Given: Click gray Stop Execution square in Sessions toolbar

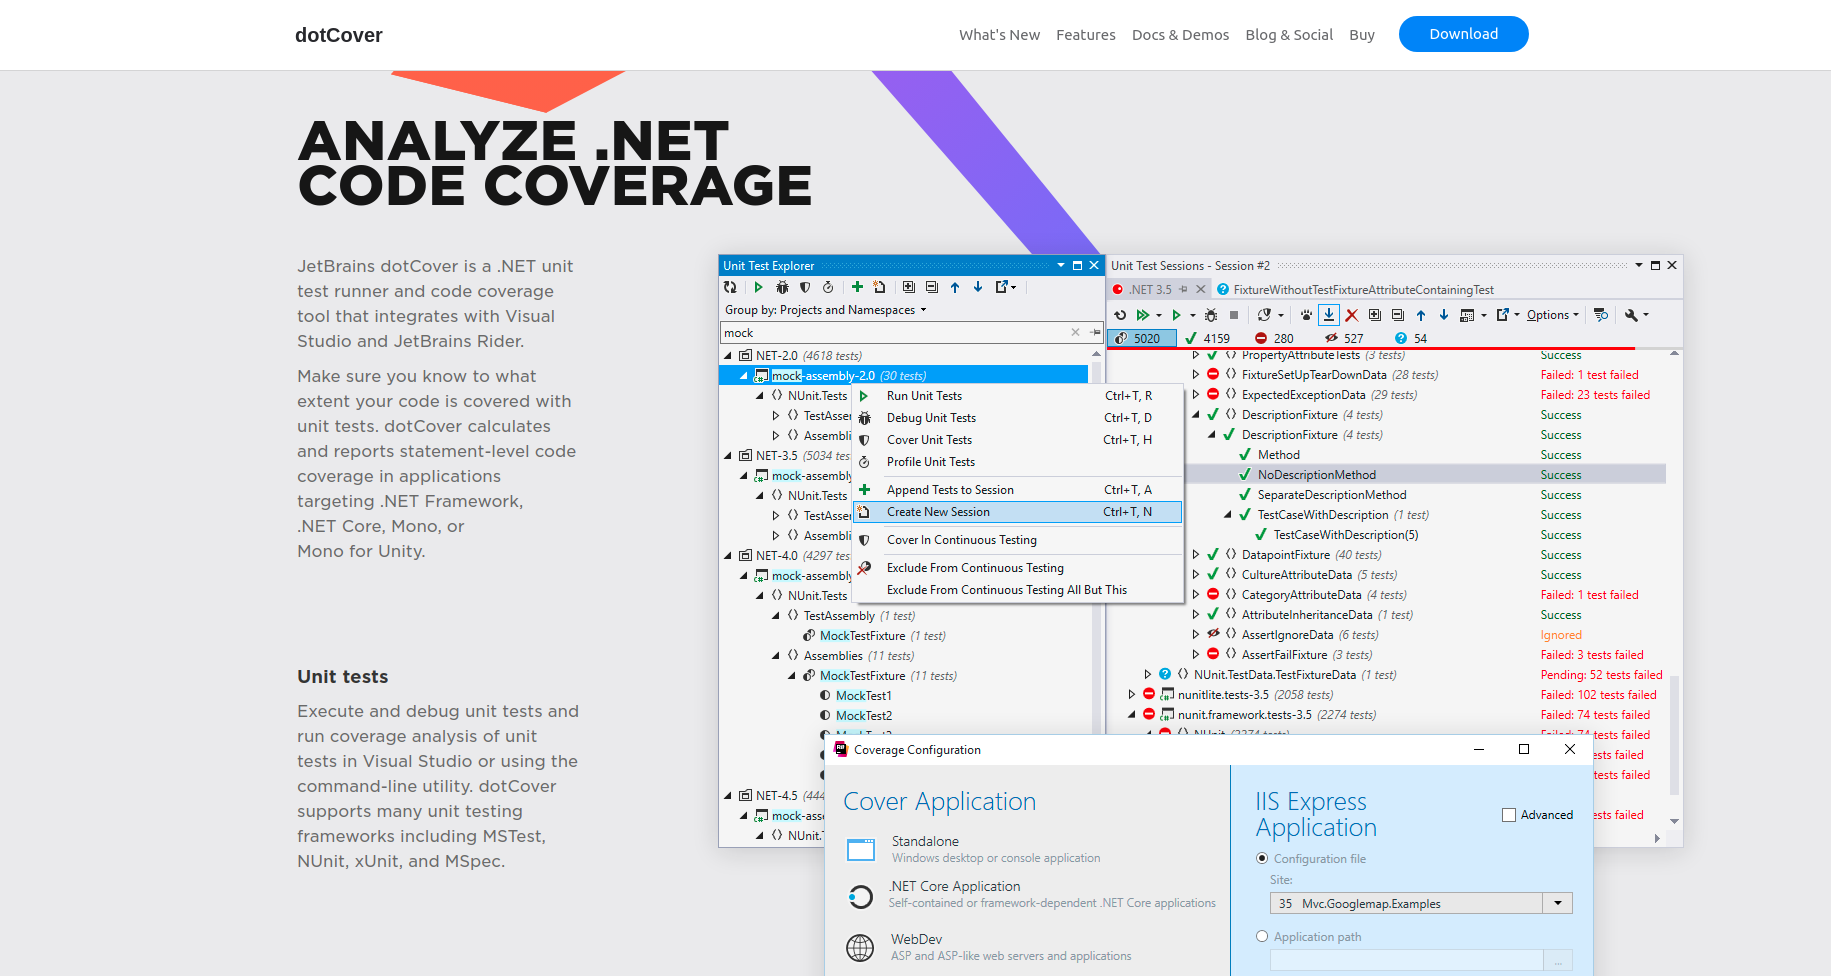Looking at the screenshot, I should coord(1234,315).
